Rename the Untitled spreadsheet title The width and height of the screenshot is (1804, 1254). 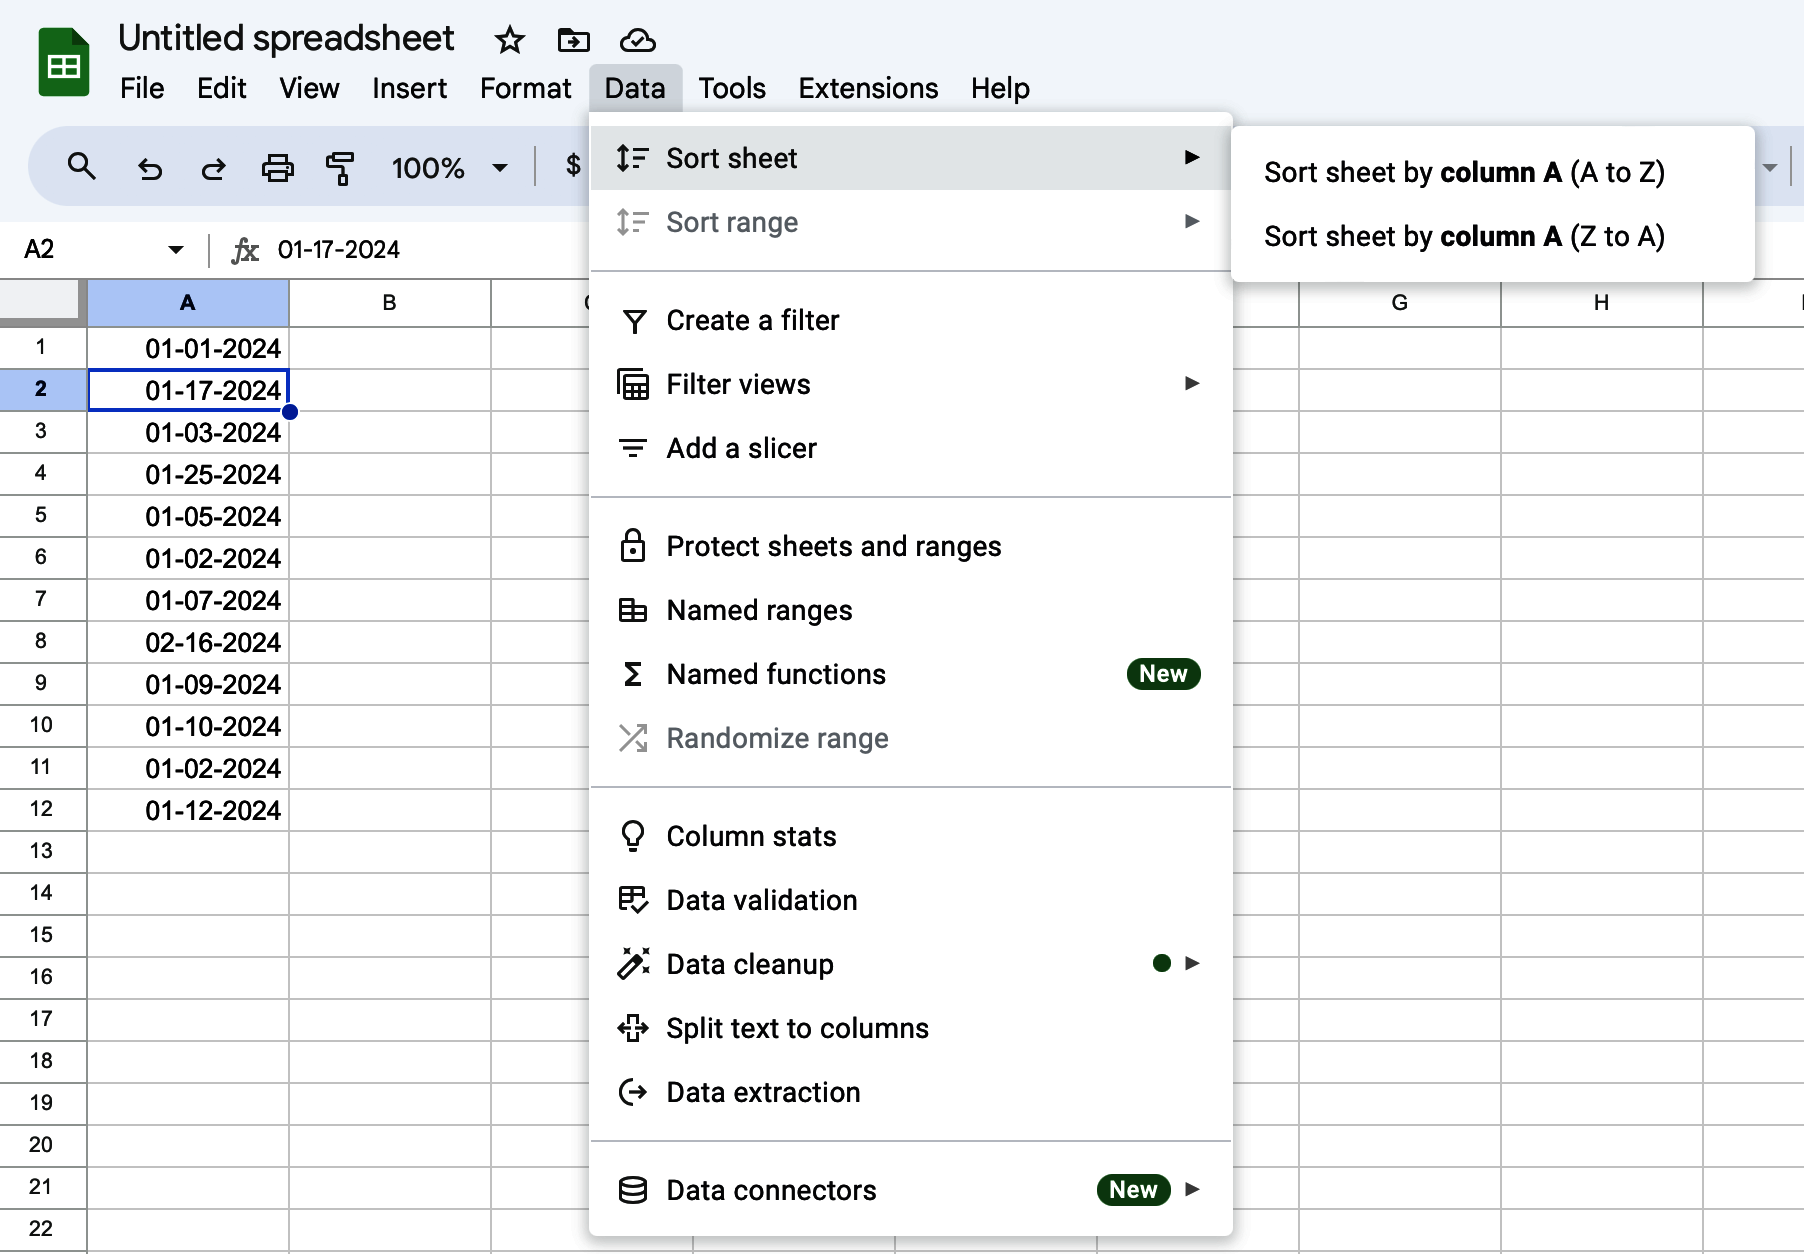click(x=286, y=38)
